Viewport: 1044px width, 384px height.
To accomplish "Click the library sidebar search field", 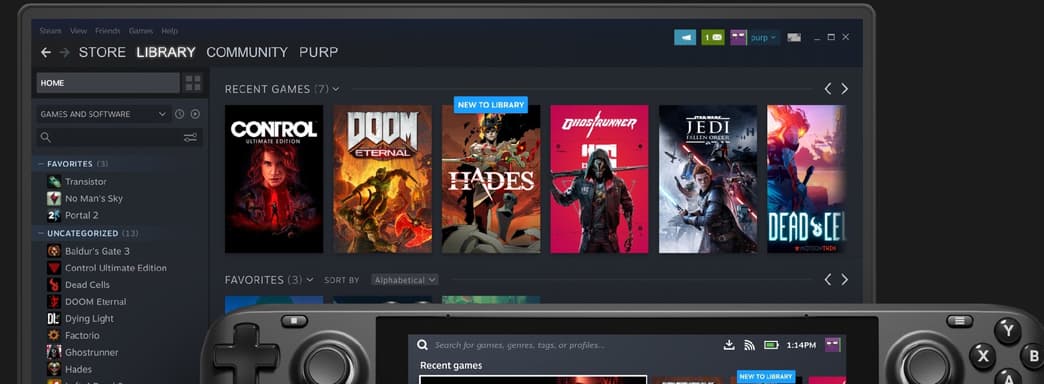I will tap(120, 138).
